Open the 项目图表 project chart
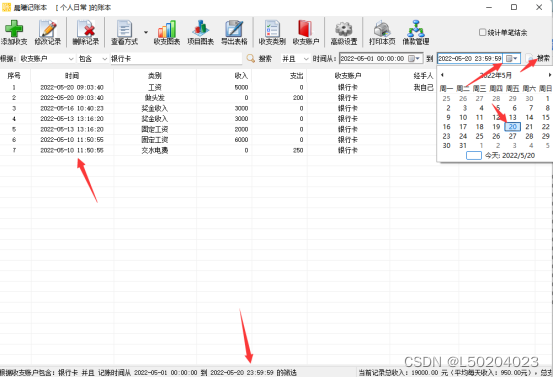 pyautogui.click(x=200, y=33)
